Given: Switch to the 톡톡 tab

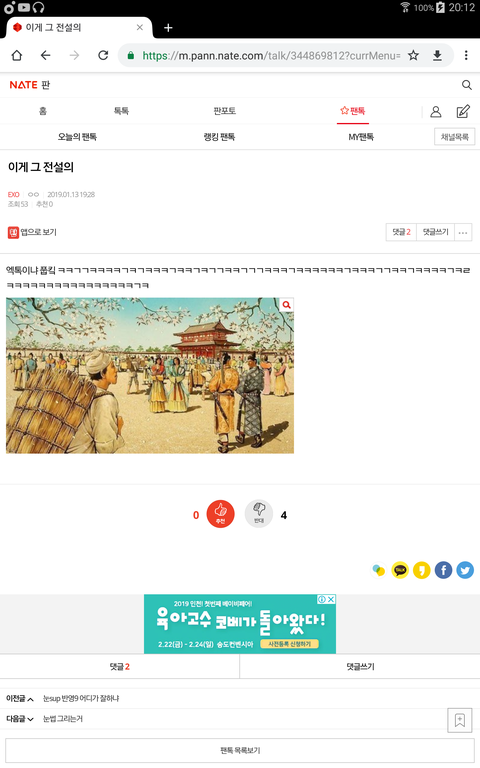Looking at the screenshot, I should click(x=121, y=111).
